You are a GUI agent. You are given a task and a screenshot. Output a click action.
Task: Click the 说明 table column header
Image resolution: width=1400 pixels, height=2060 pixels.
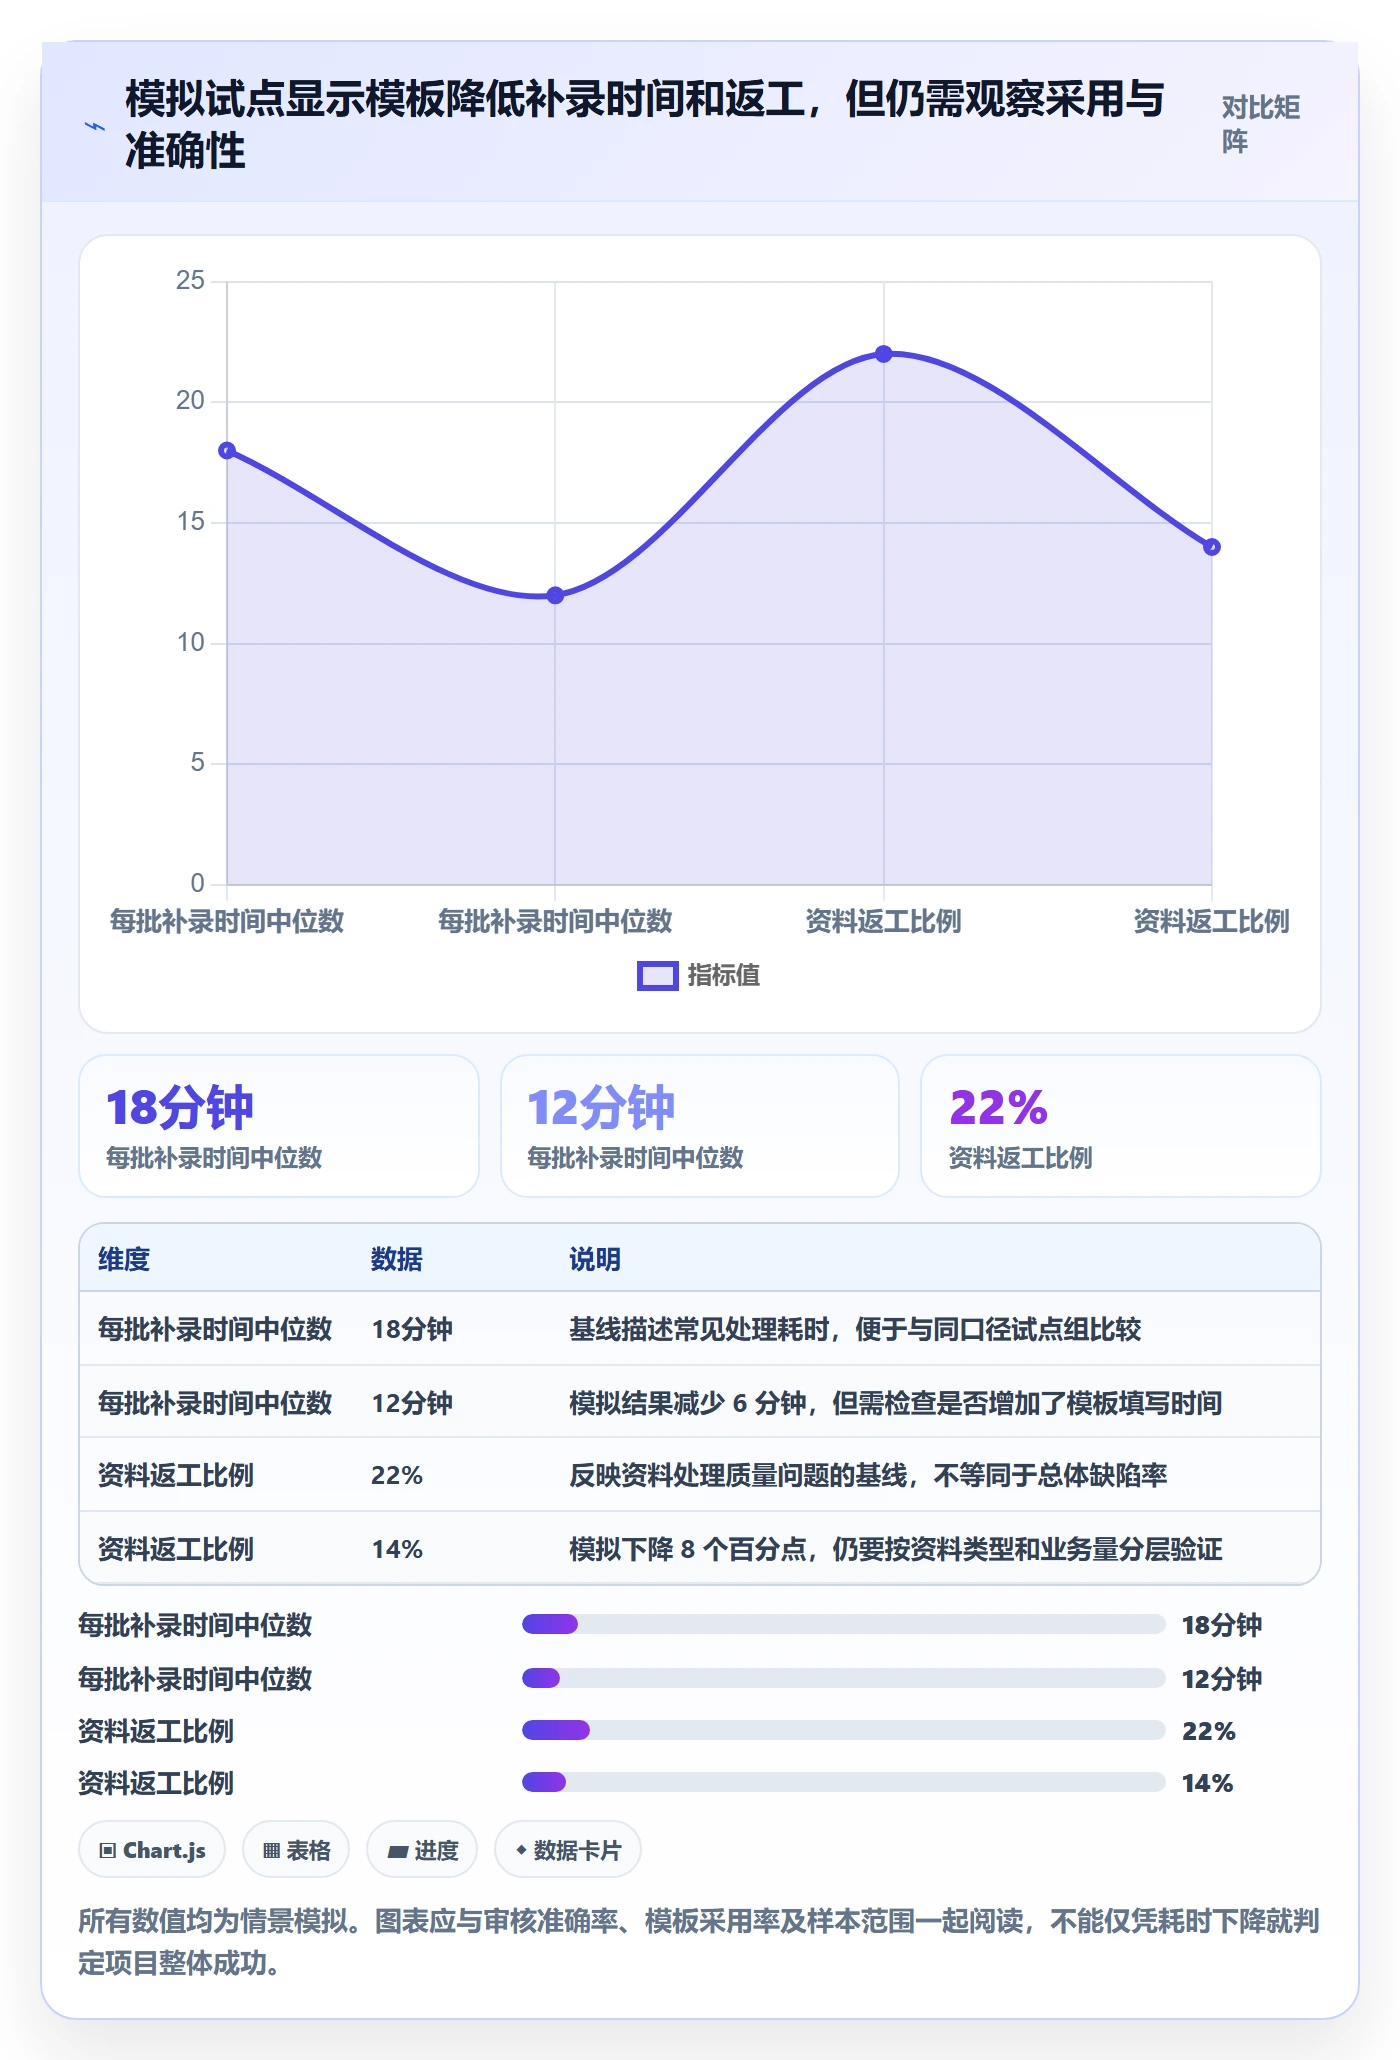[595, 1259]
